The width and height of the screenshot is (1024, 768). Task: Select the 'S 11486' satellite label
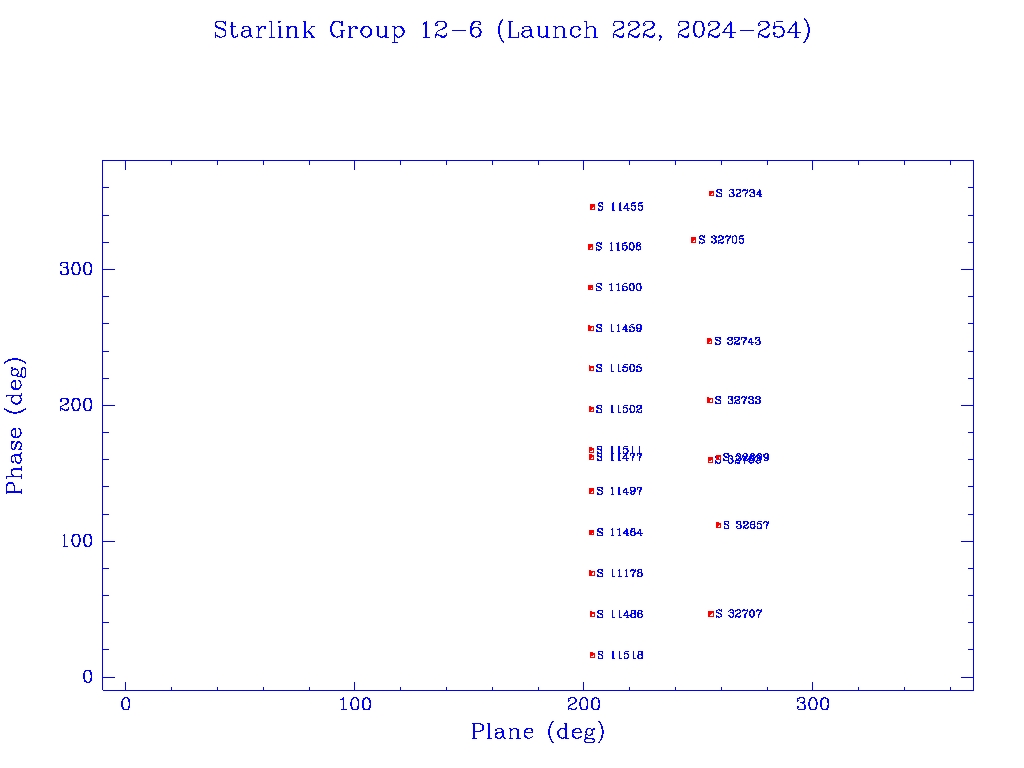tap(620, 615)
